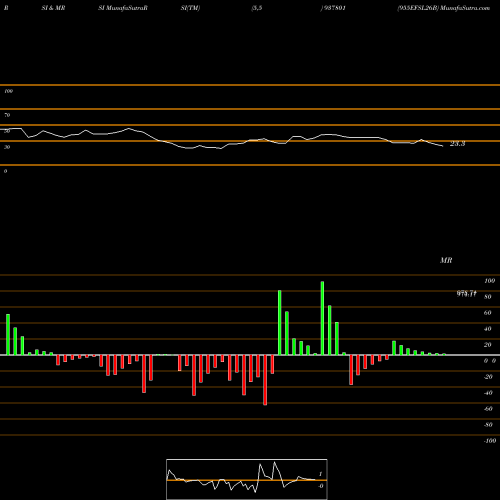The height and width of the screenshot is (500, 500).
Task: Click the MR panel title label
Action: point(446,260)
